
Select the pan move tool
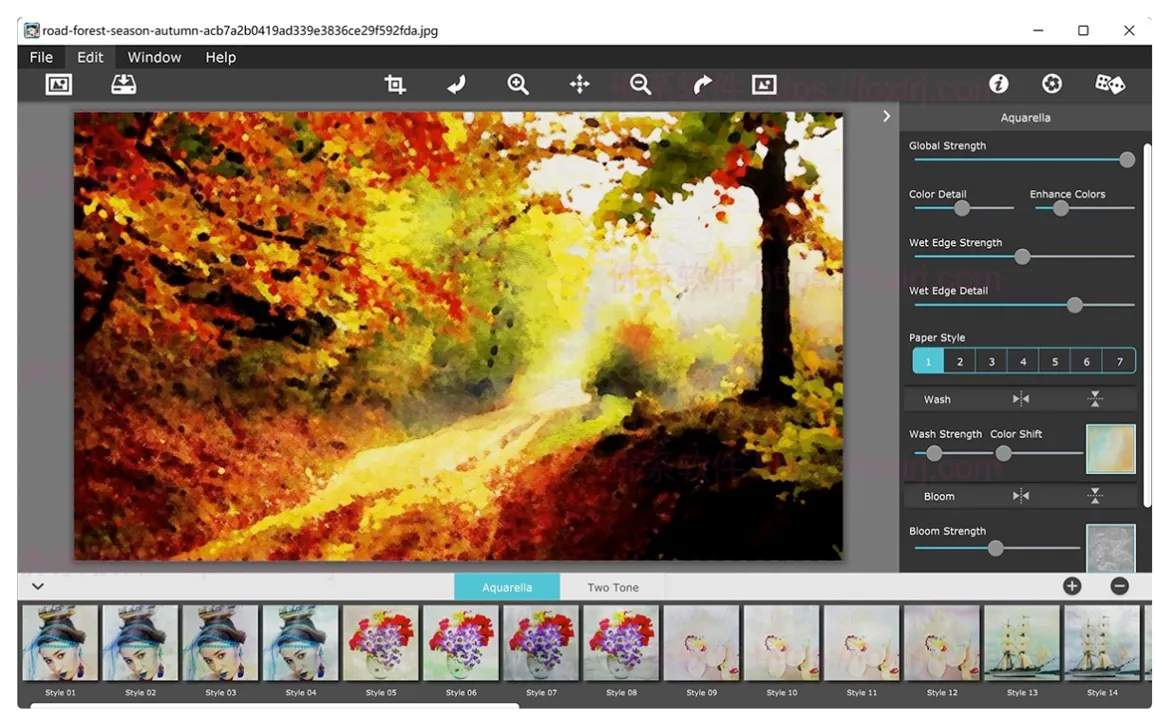[580, 85]
